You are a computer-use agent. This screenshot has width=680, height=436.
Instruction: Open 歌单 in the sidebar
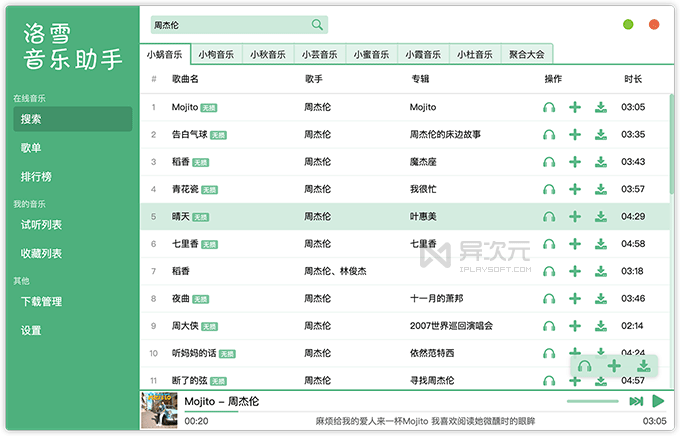(31, 148)
